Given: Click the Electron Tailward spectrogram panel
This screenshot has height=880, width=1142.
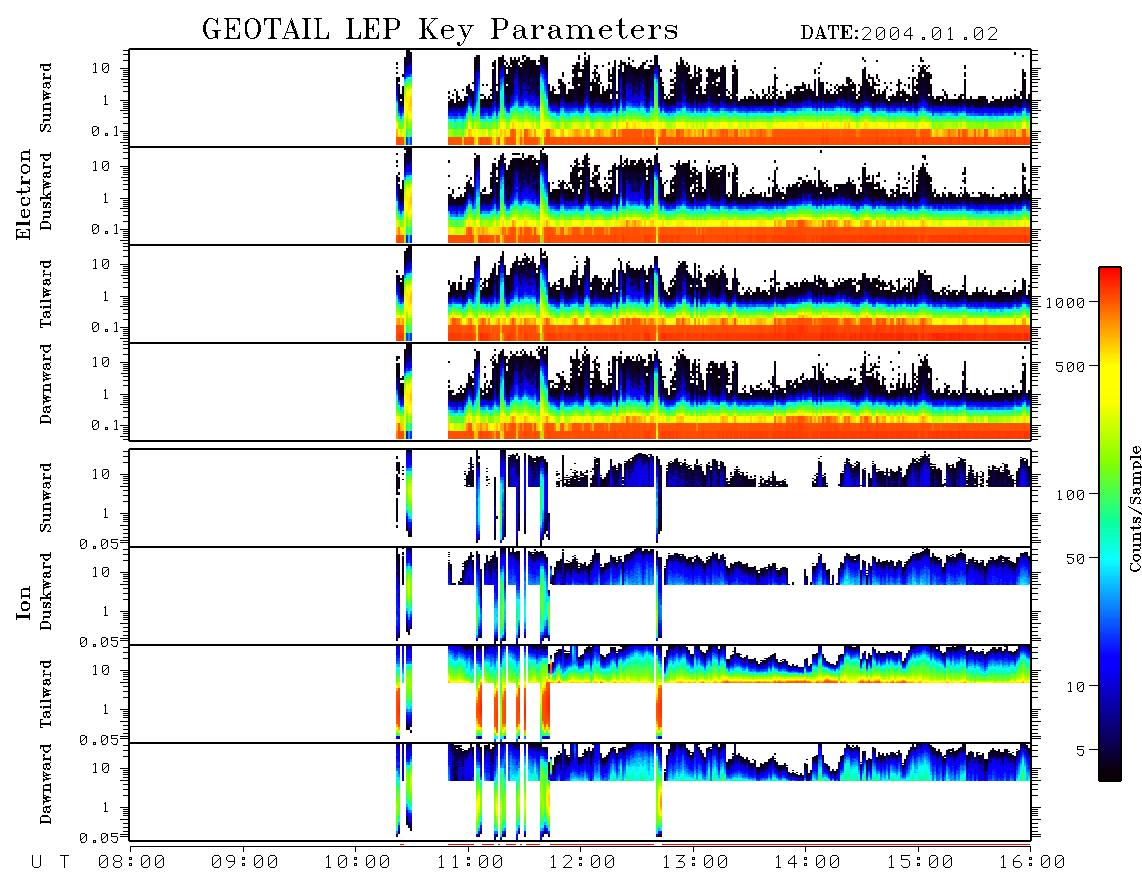Looking at the screenshot, I should tap(580, 293).
